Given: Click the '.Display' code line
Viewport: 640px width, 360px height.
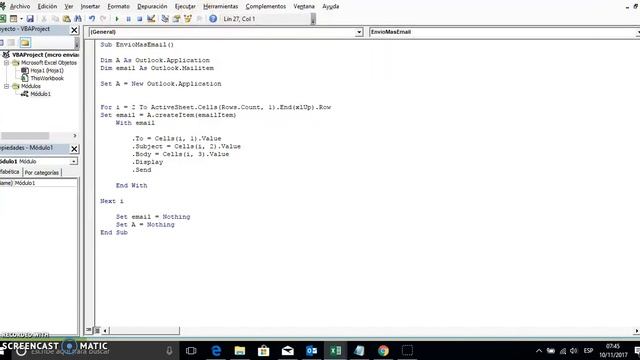Looking at the screenshot, I should click(x=147, y=162).
